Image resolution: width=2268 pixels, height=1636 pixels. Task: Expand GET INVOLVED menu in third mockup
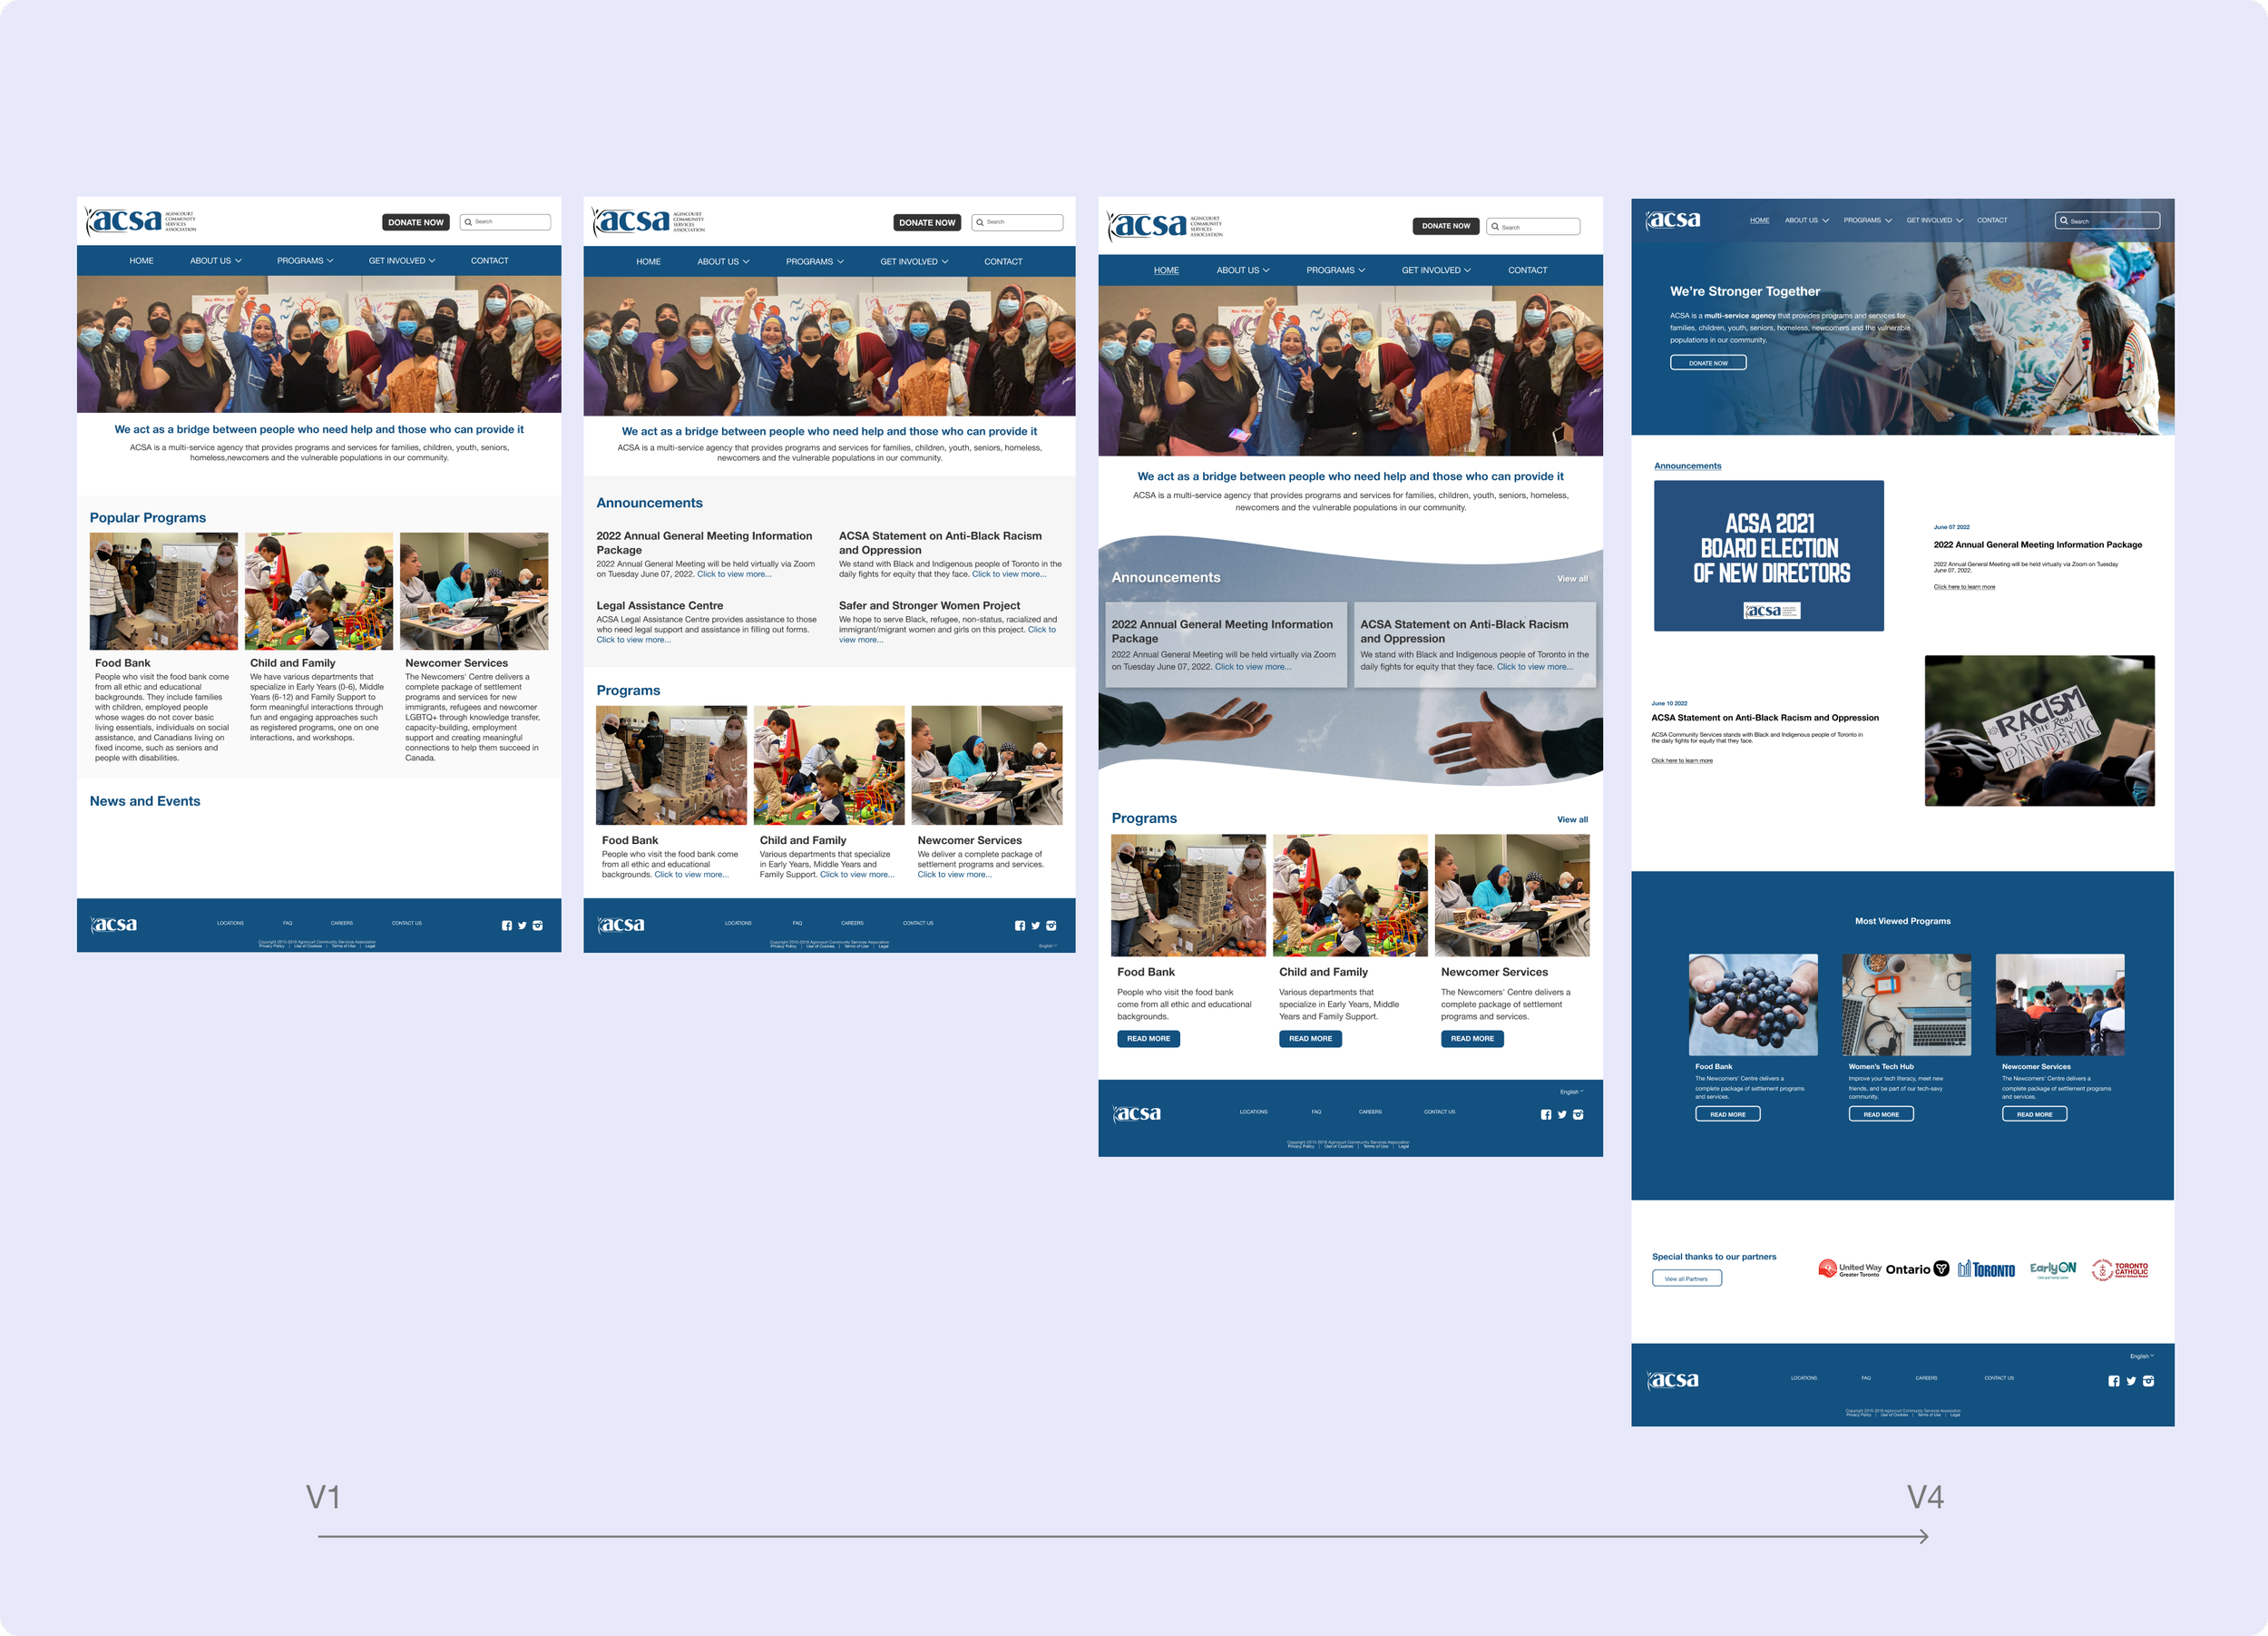point(1435,270)
